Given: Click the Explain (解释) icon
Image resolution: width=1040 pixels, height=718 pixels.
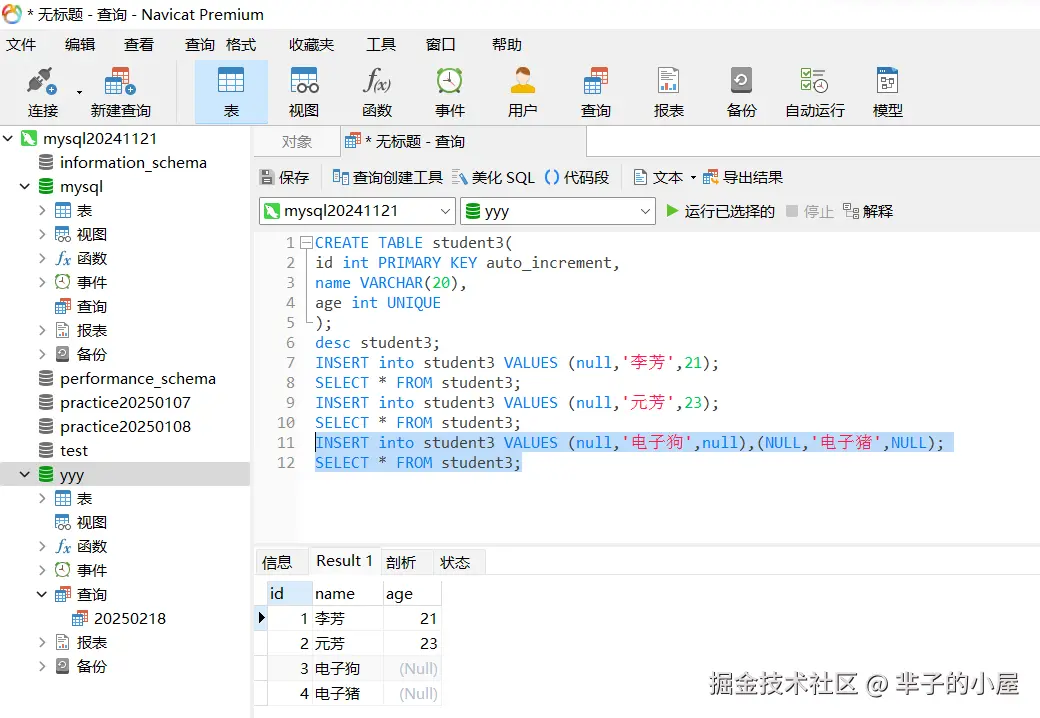Looking at the screenshot, I should pos(851,211).
